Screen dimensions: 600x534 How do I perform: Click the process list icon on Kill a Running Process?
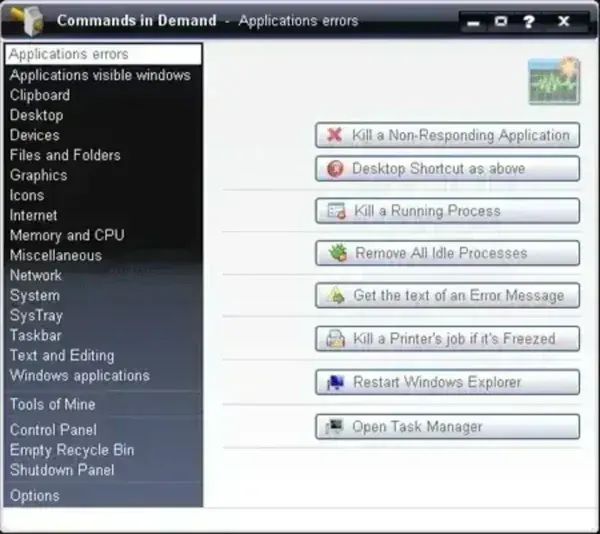[x=336, y=211]
